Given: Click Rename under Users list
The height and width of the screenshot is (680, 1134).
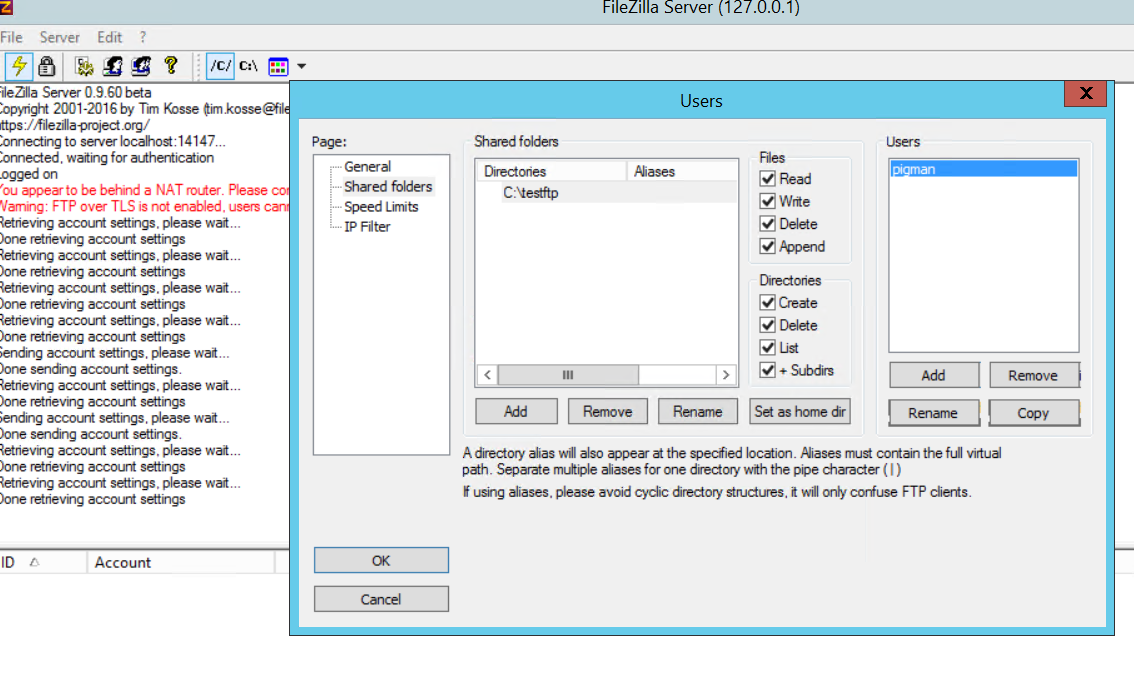Looking at the screenshot, I should [x=934, y=413].
